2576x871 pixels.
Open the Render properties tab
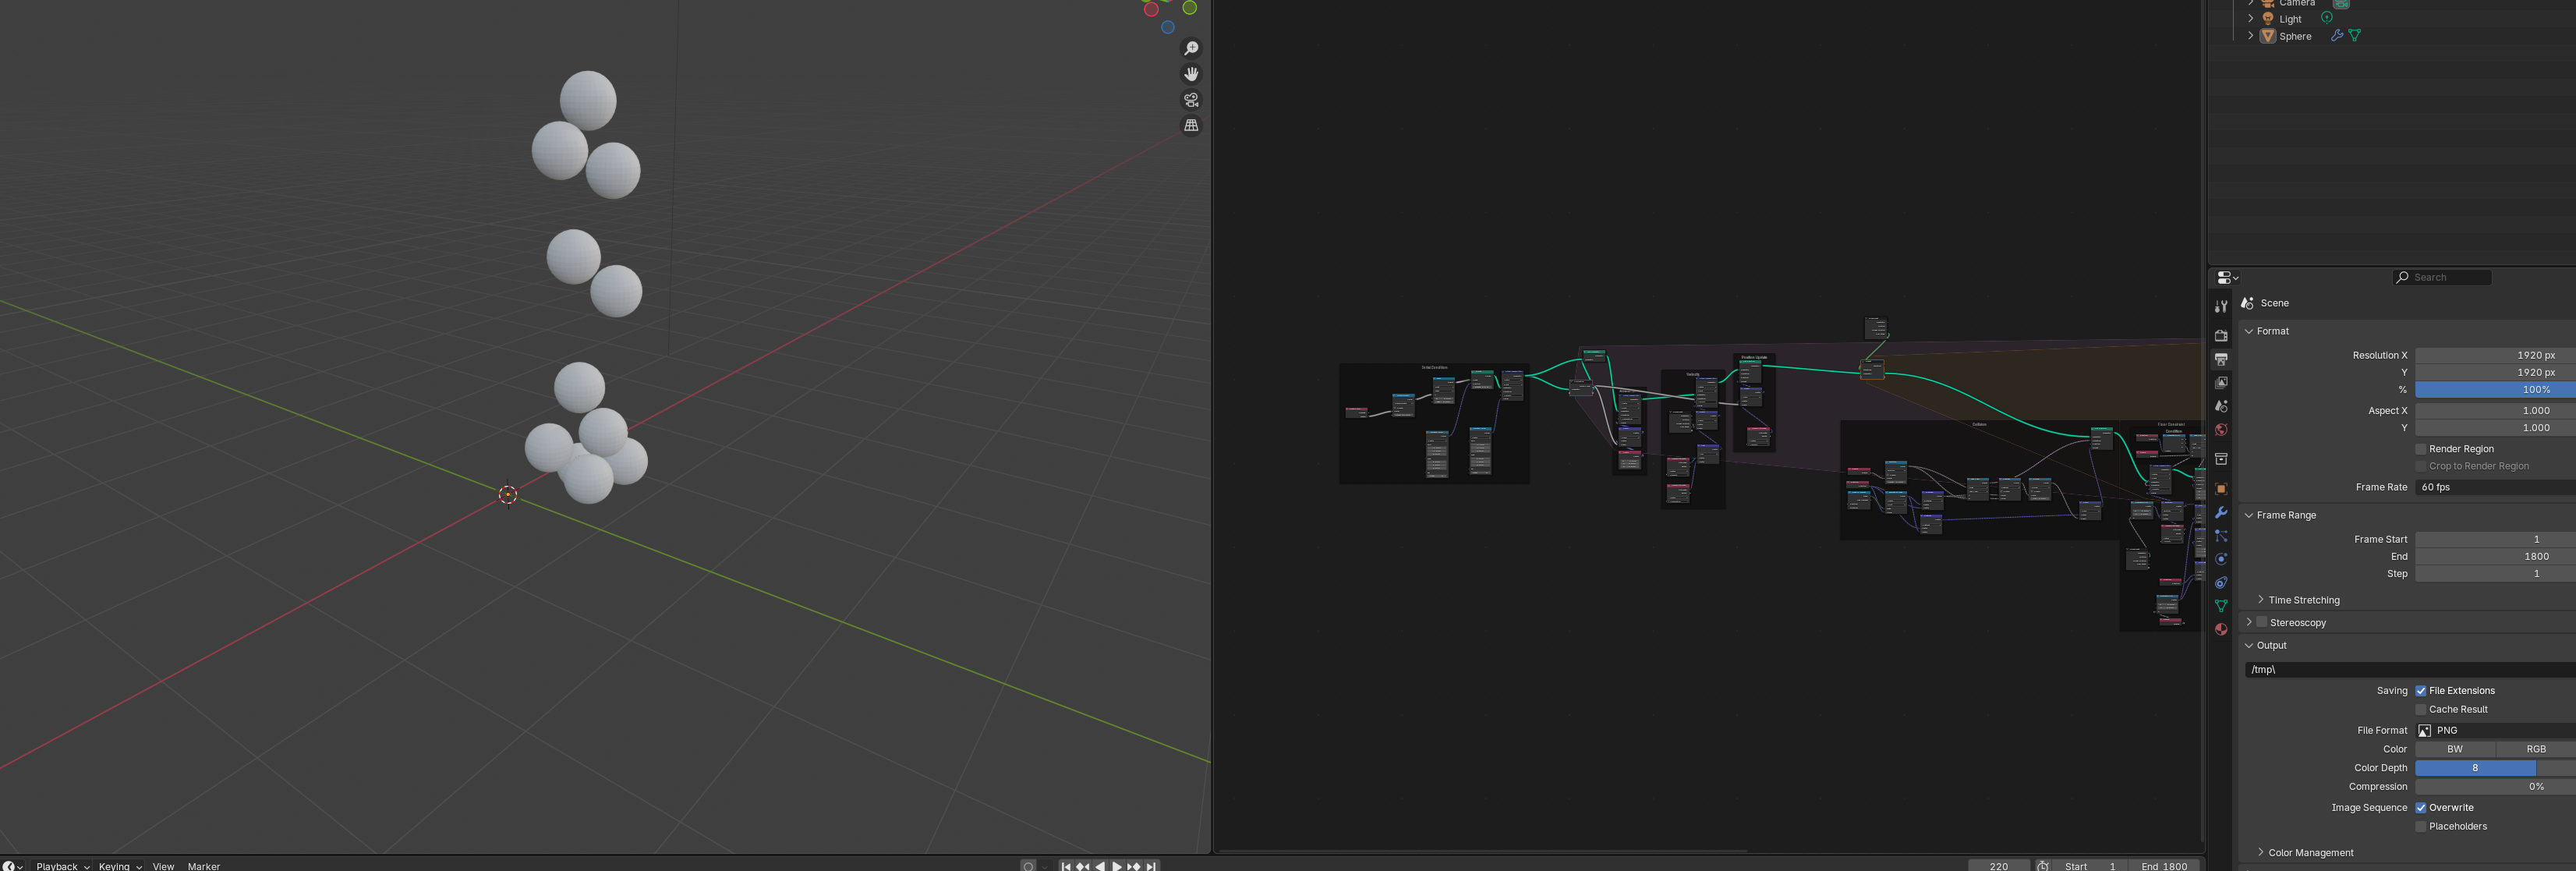pos(2221,335)
